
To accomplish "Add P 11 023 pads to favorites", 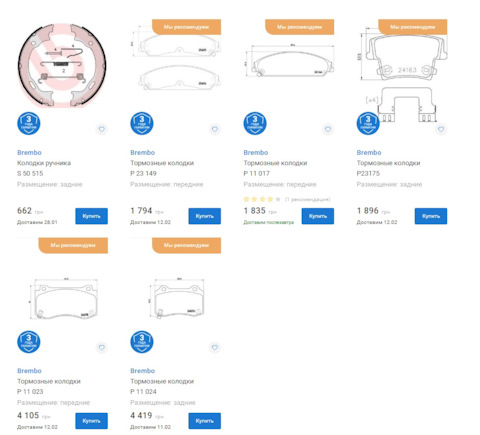I will pyautogui.click(x=102, y=347).
